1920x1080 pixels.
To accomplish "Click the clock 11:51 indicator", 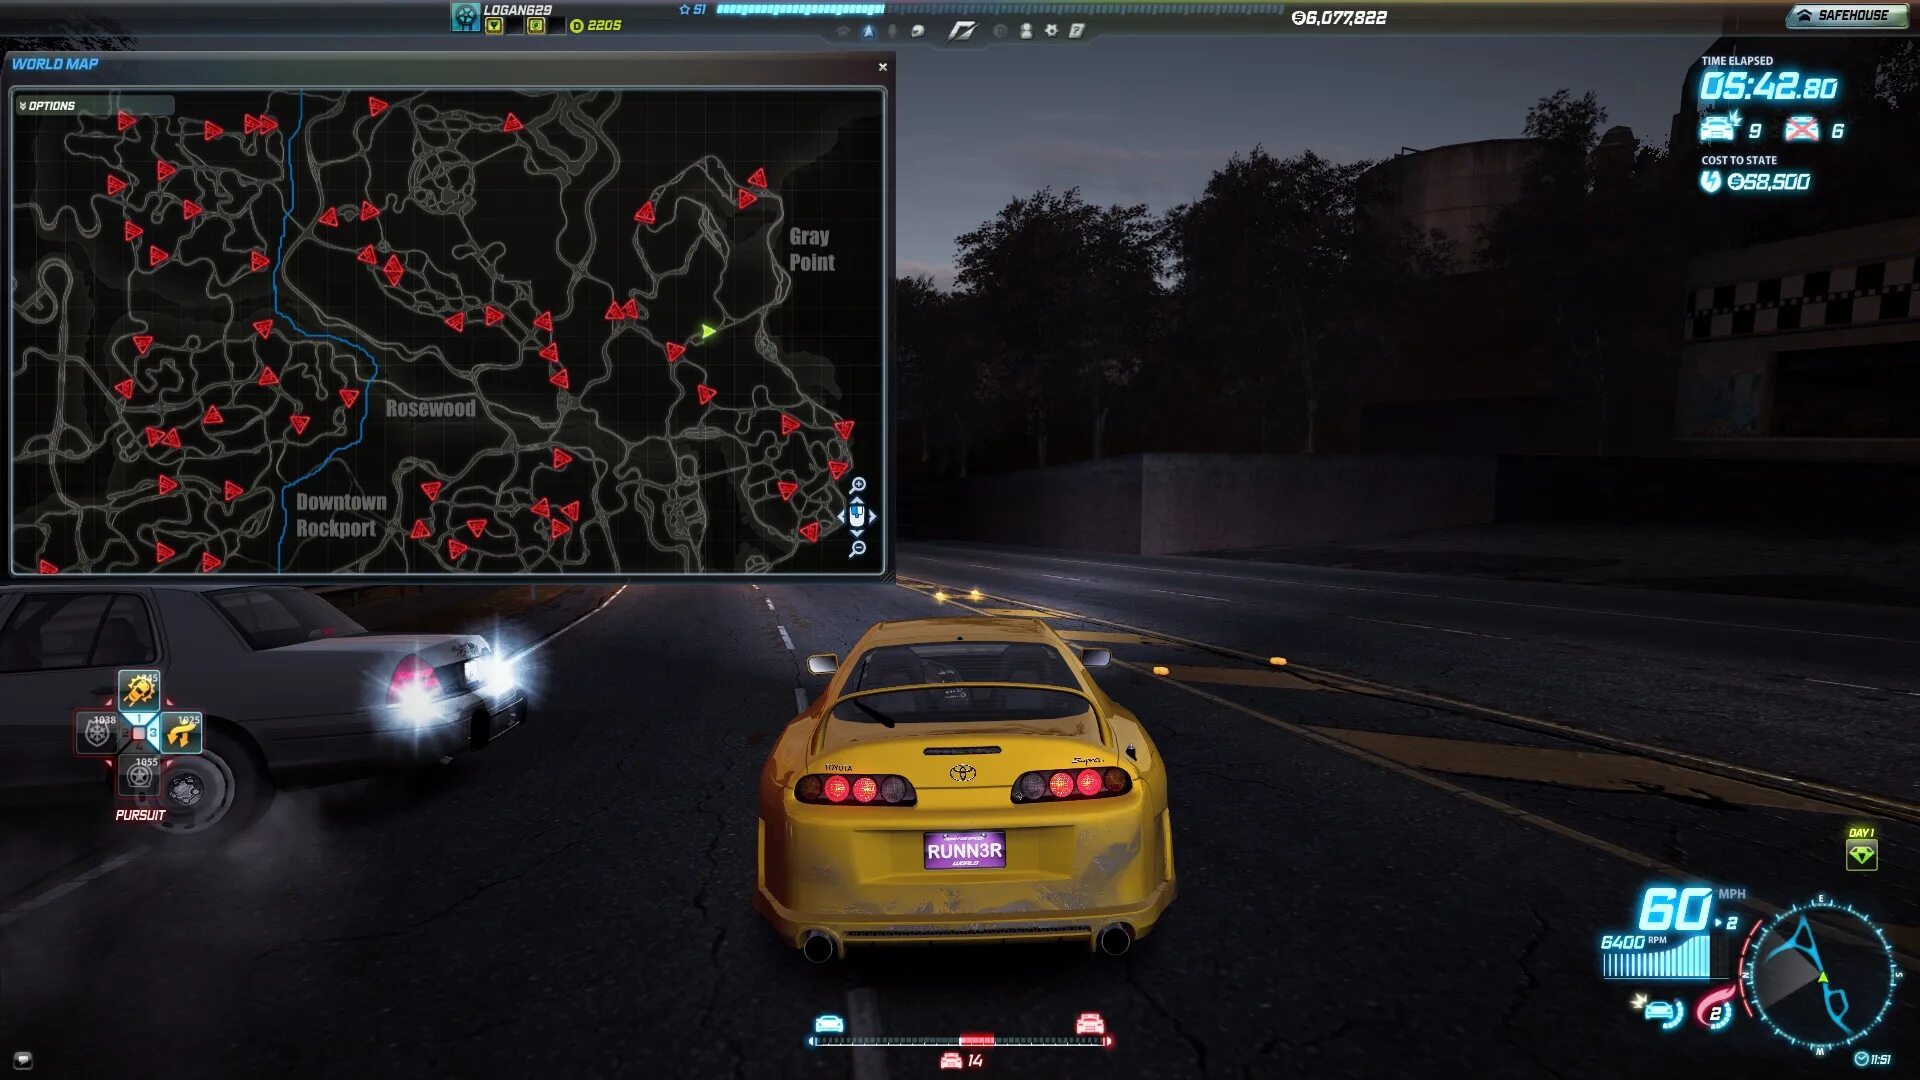I will (x=1873, y=1059).
